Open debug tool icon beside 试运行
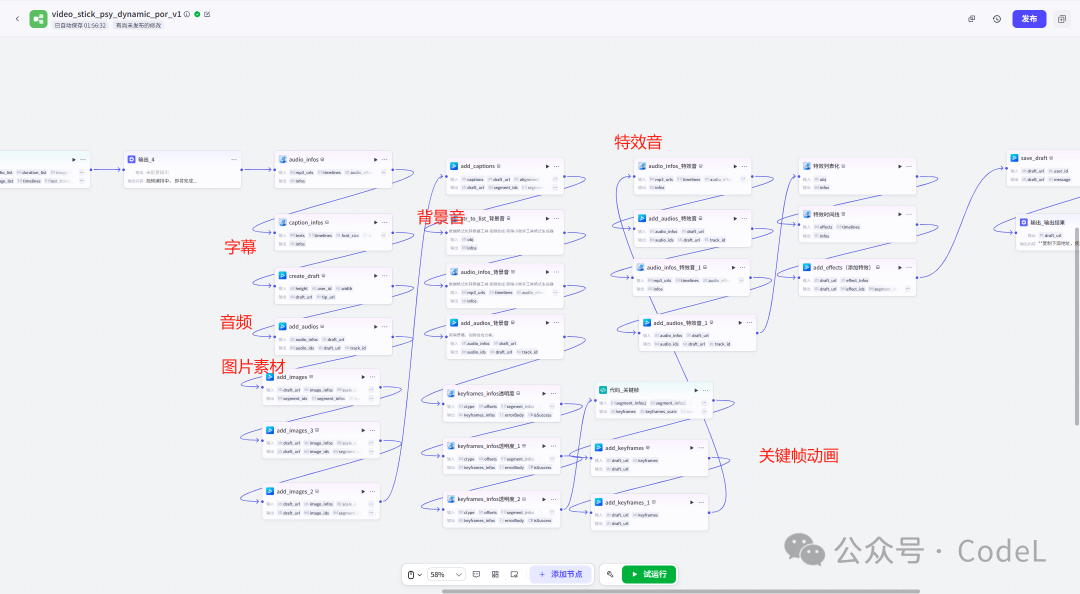This screenshot has height=594, width=1080. click(x=610, y=575)
